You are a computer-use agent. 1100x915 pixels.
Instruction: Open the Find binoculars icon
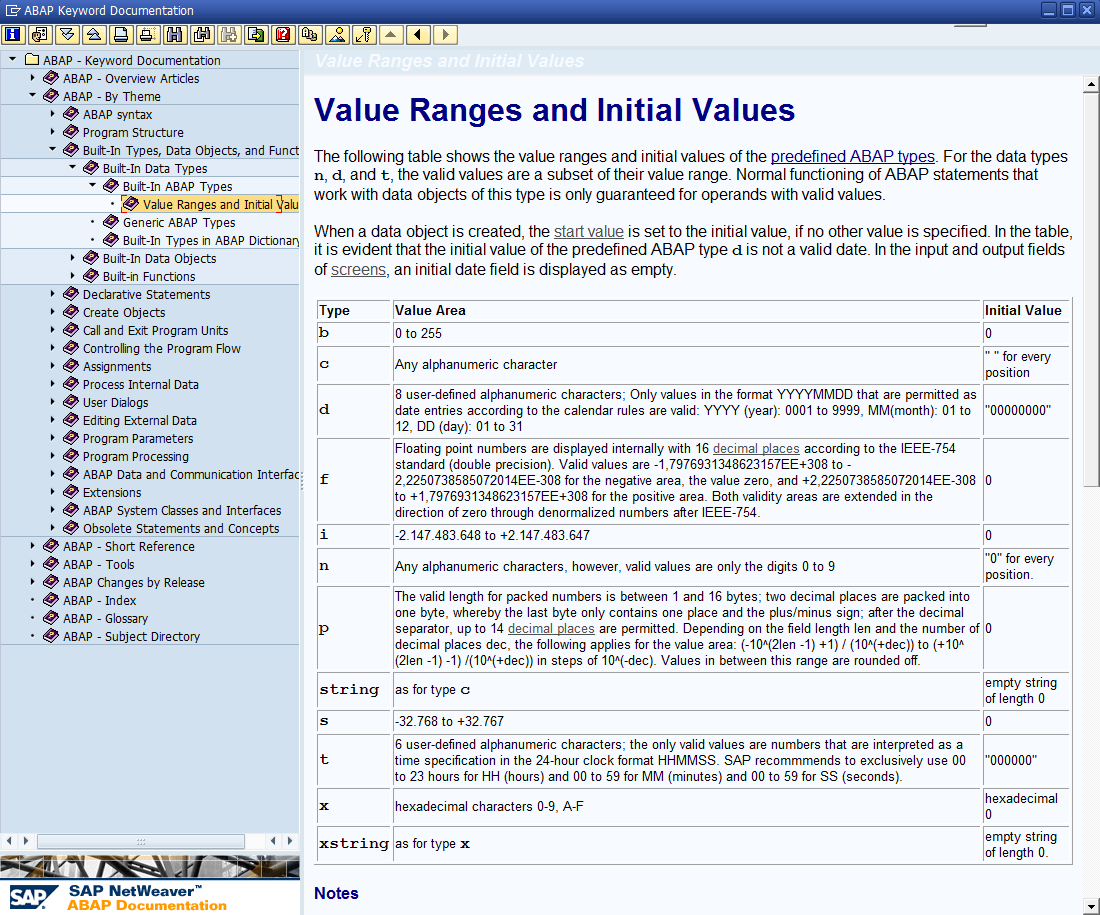coord(172,34)
